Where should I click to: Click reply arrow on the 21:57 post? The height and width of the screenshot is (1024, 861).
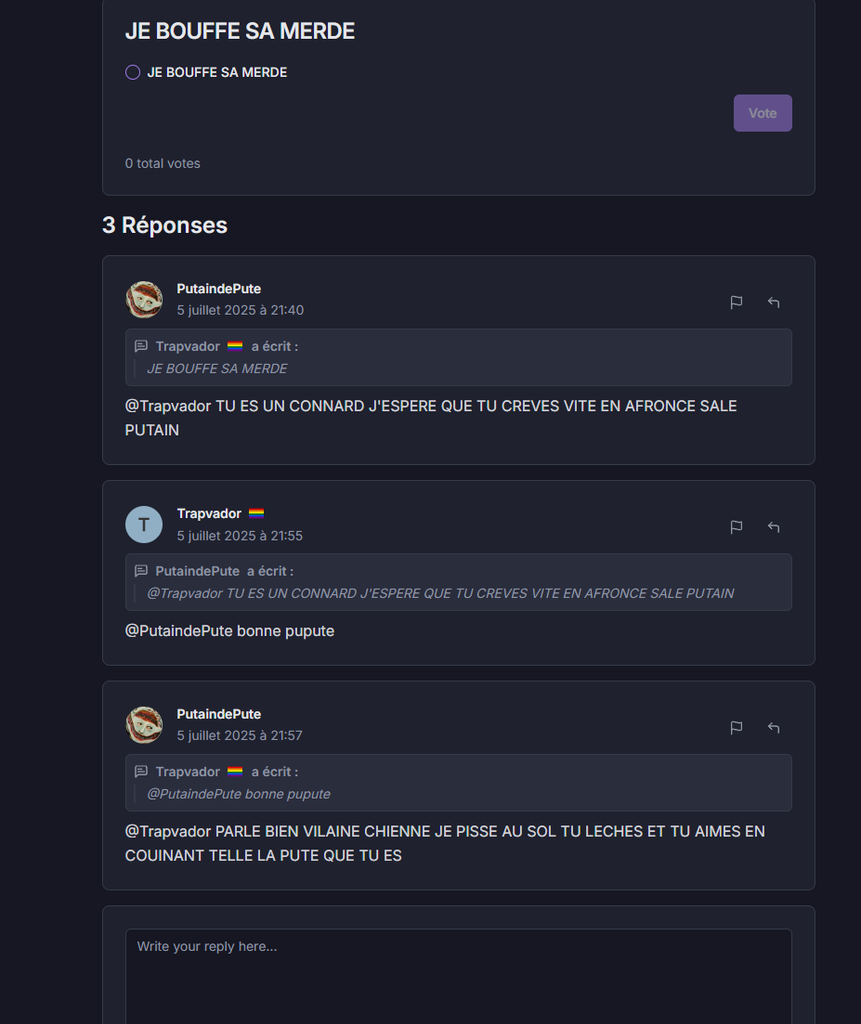(773, 728)
